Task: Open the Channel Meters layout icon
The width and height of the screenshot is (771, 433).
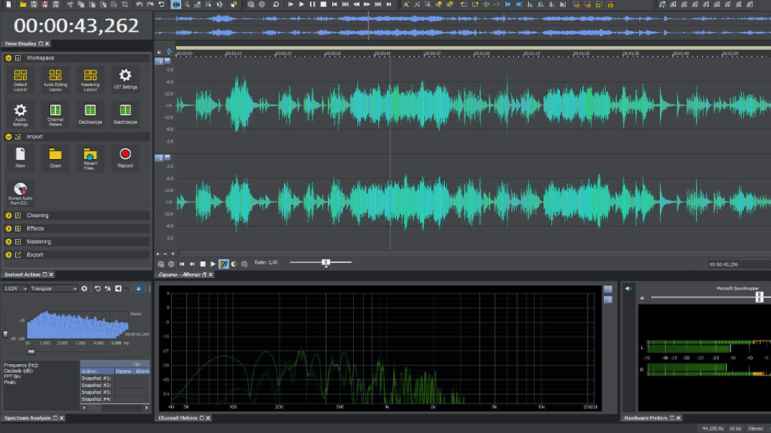Action: [x=56, y=110]
